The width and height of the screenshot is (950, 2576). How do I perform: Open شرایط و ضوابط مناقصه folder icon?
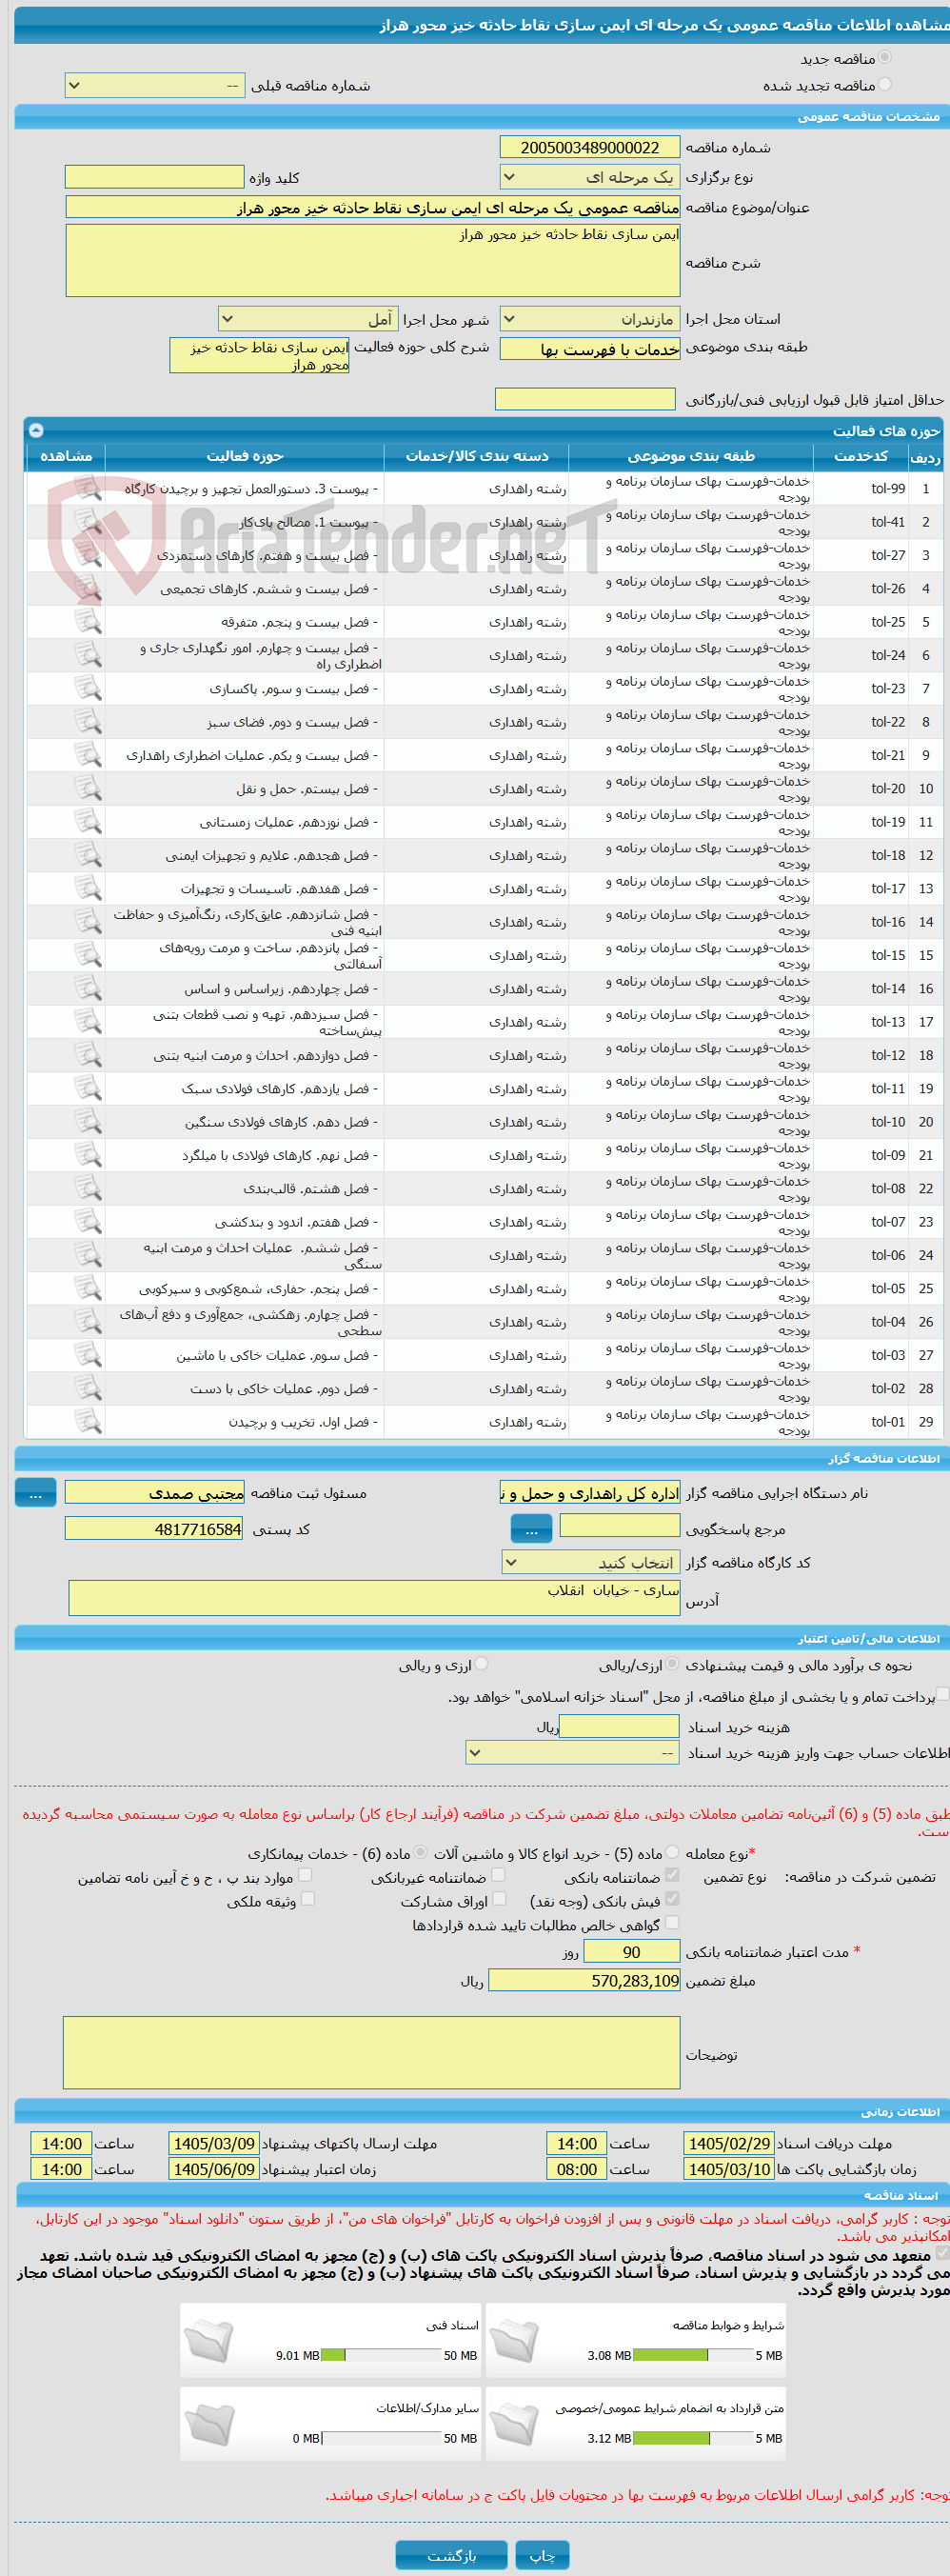(513, 2340)
